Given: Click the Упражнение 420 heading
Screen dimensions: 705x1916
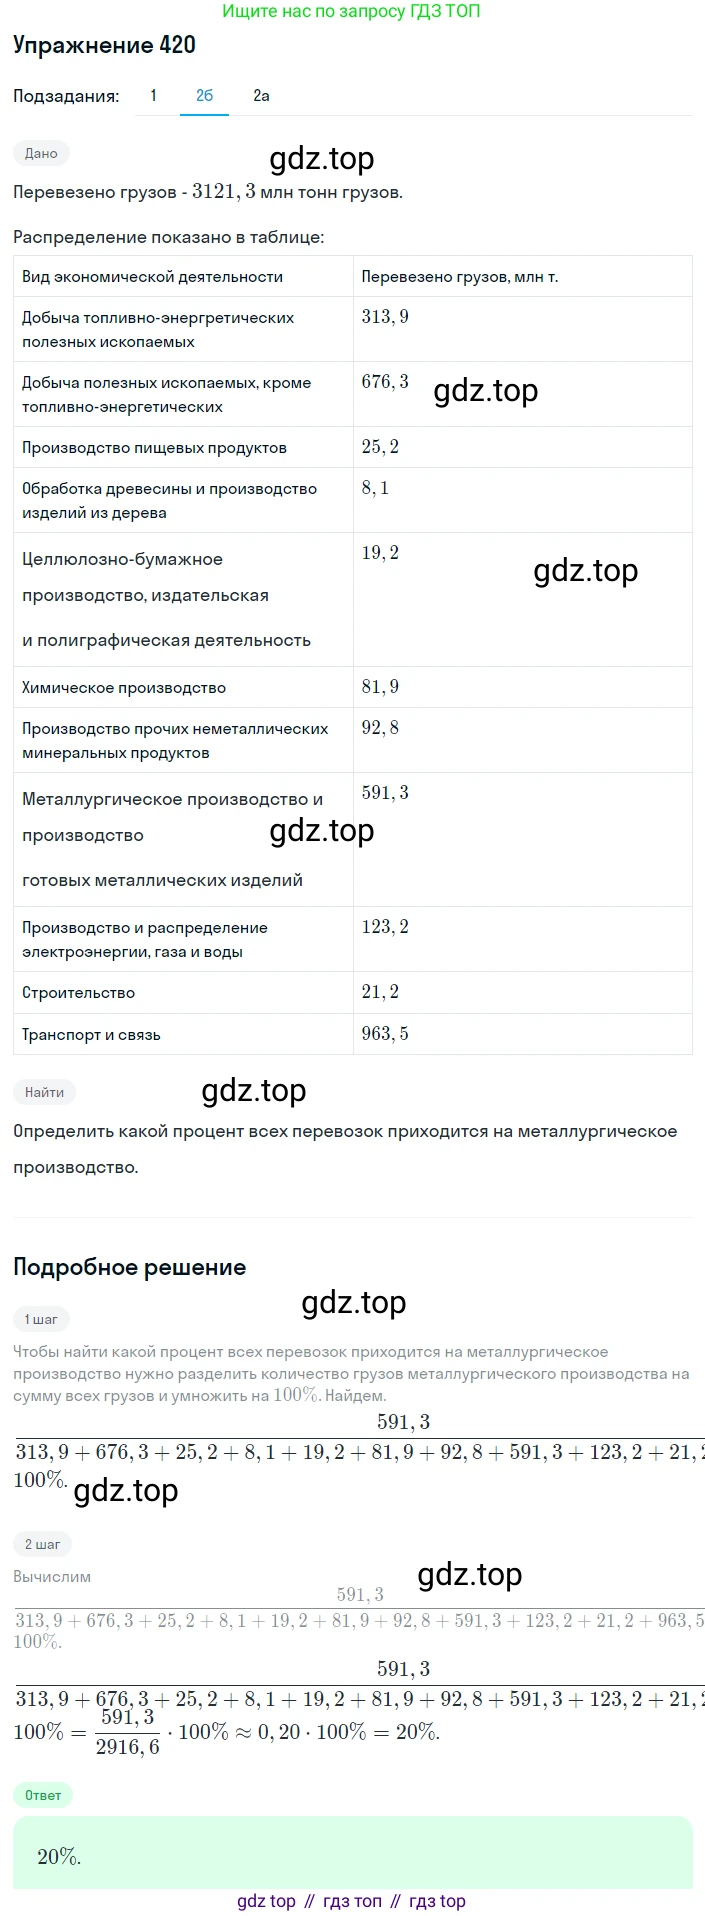Looking at the screenshot, I should pyautogui.click(x=104, y=45).
